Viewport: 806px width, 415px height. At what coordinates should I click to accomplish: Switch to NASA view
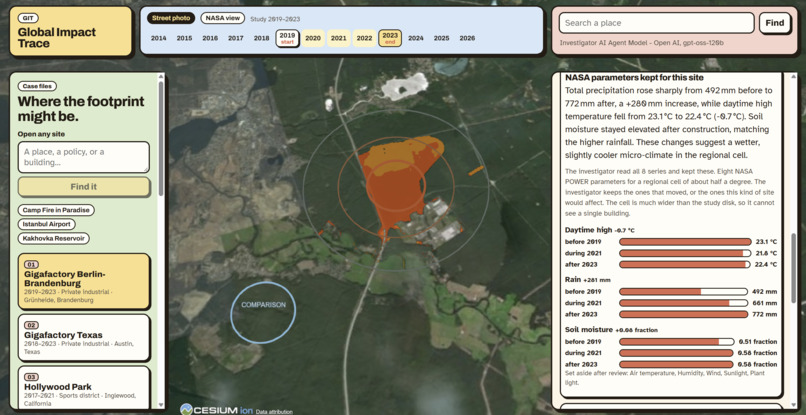pyautogui.click(x=223, y=18)
